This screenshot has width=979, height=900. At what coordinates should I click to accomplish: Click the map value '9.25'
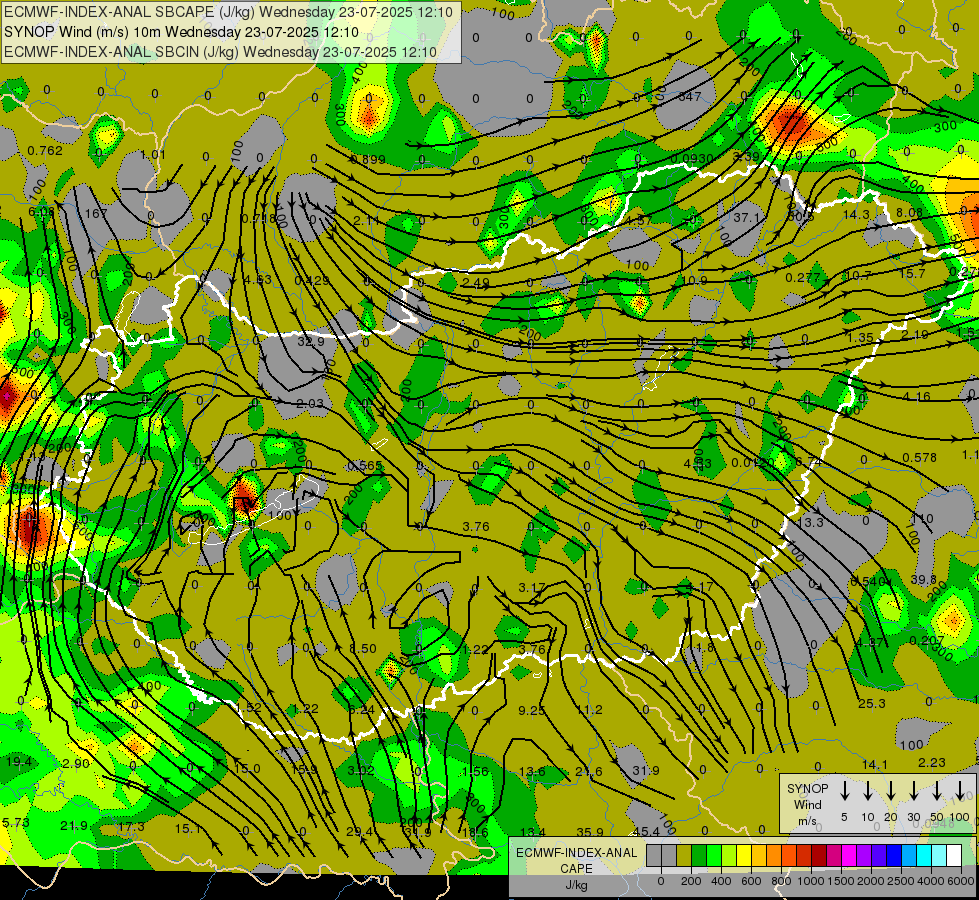[532, 710]
